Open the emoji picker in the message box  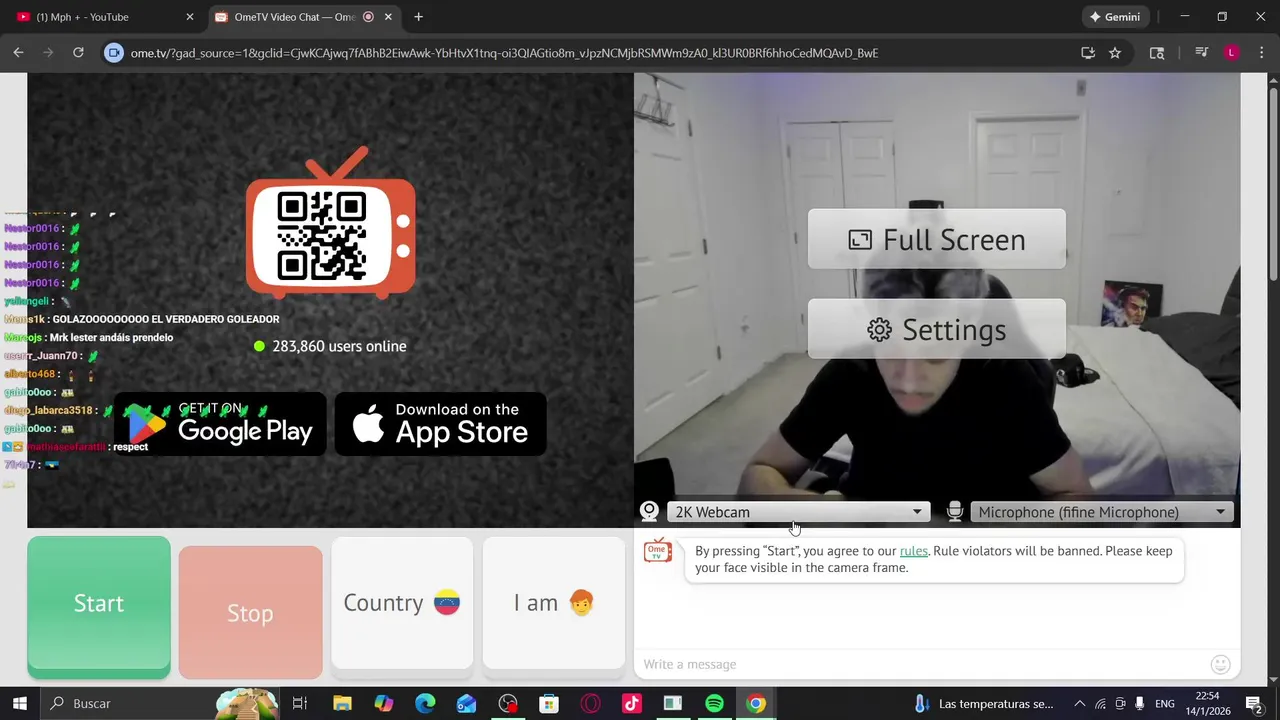click(x=1220, y=664)
